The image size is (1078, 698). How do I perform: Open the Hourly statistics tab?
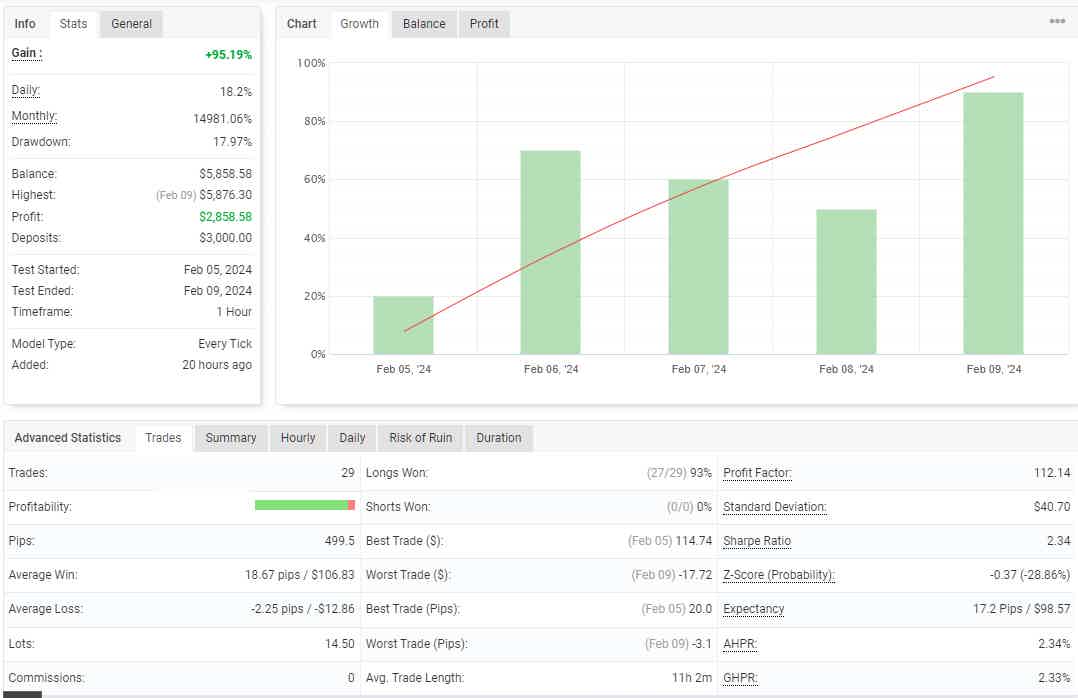297,437
